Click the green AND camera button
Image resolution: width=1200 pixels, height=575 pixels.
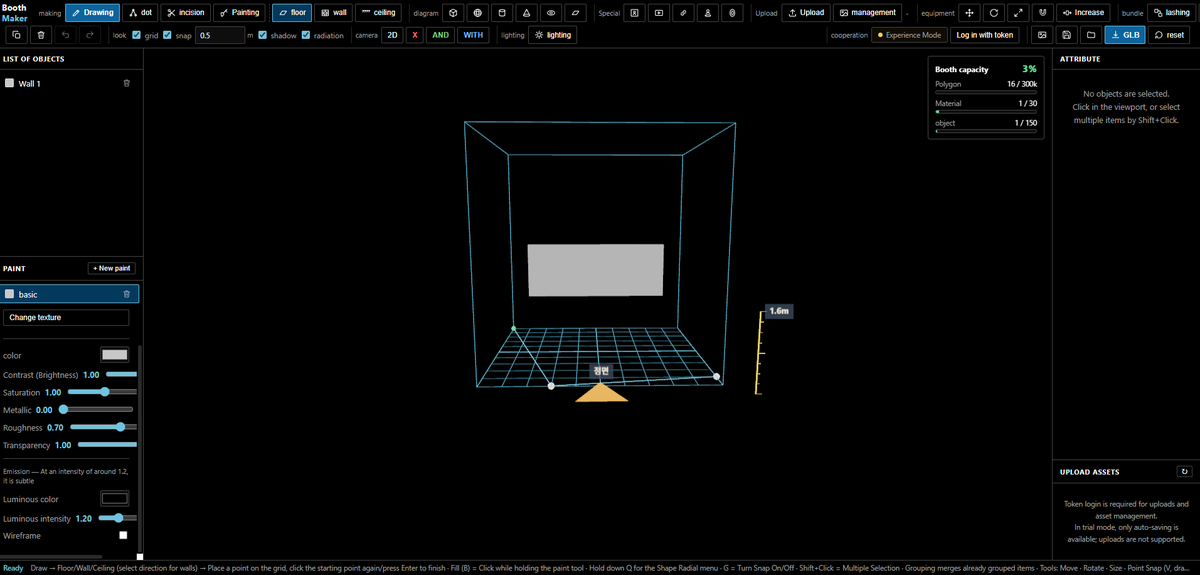[440, 35]
